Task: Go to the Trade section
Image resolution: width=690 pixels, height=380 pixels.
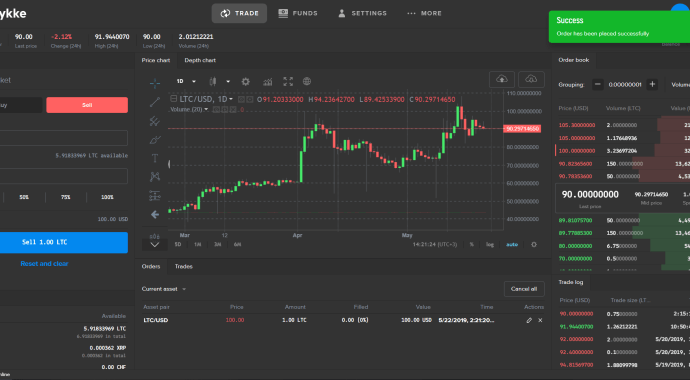Action: click(x=239, y=13)
